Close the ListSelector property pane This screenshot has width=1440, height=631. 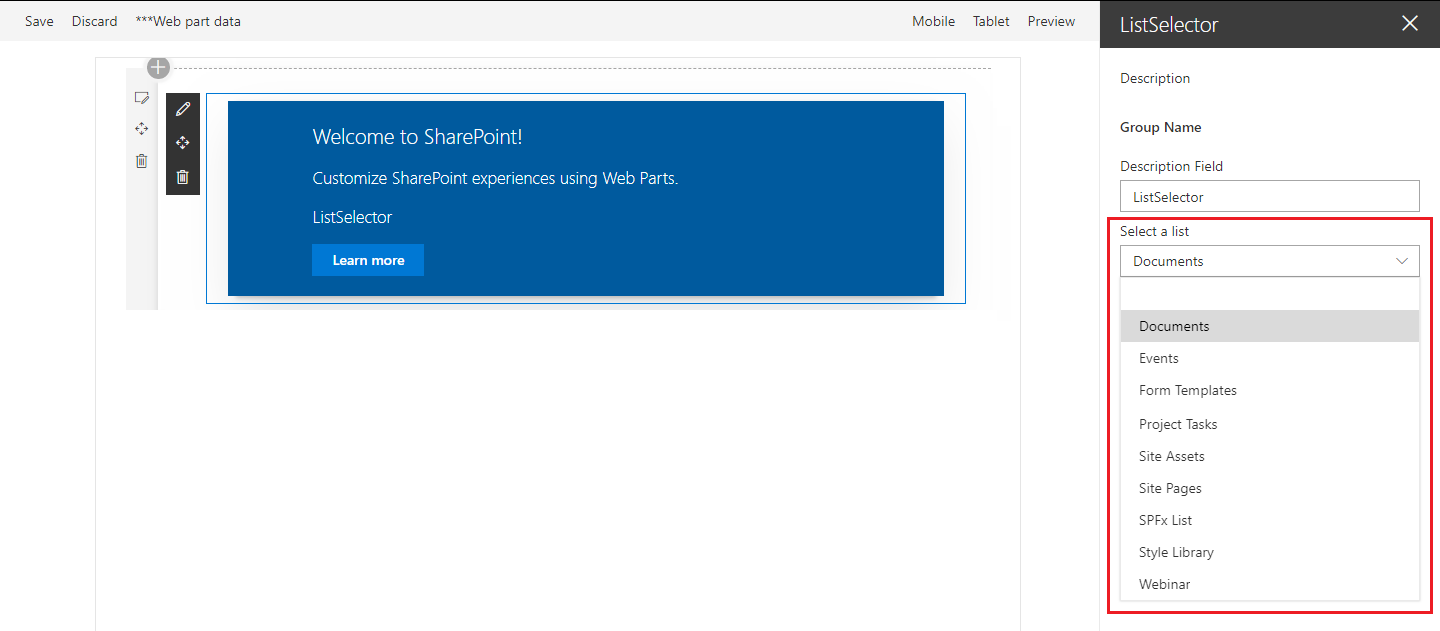click(x=1410, y=24)
